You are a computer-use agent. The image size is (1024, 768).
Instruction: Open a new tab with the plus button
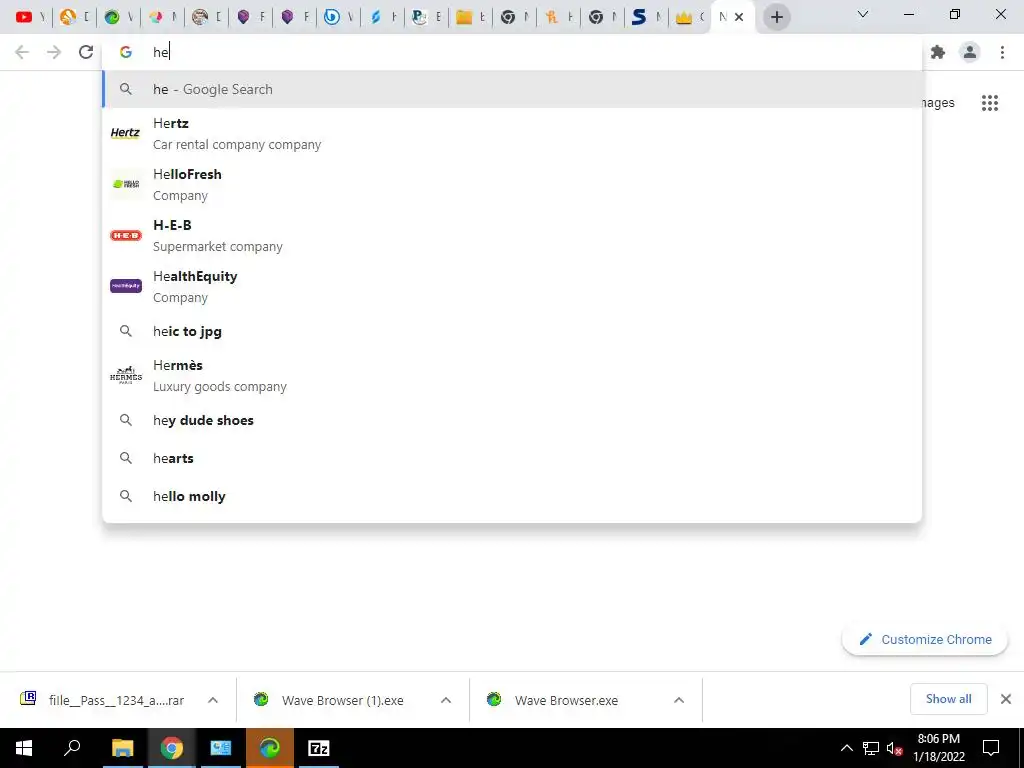tap(776, 17)
